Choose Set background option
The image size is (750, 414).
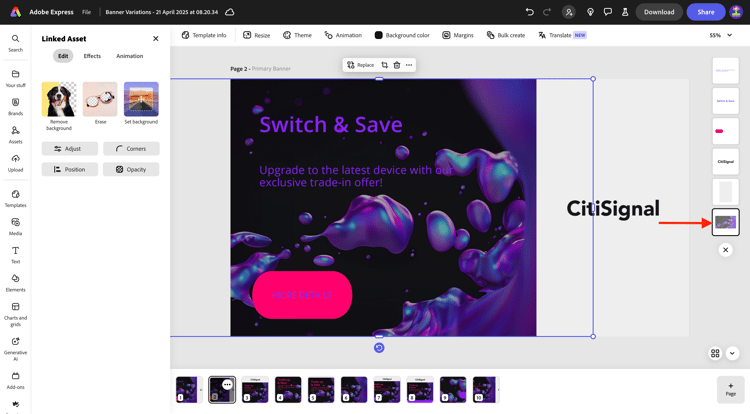(141, 103)
